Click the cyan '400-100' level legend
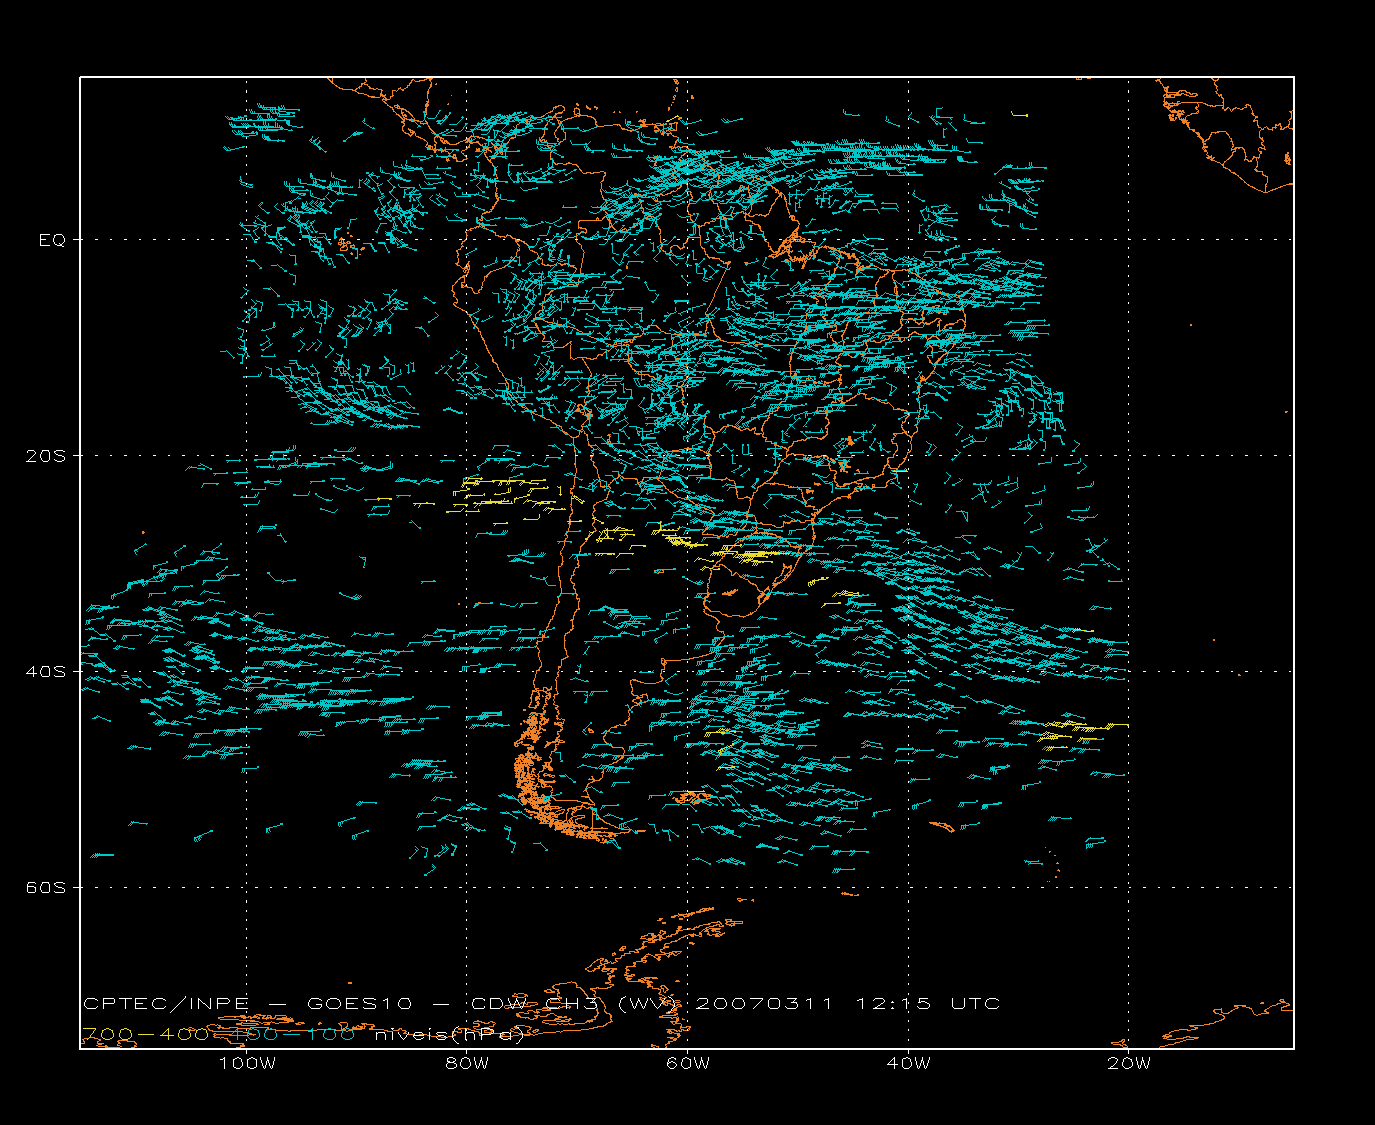Image resolution: width=1375 pixels, height=1125 pixels. point(290,1034)
